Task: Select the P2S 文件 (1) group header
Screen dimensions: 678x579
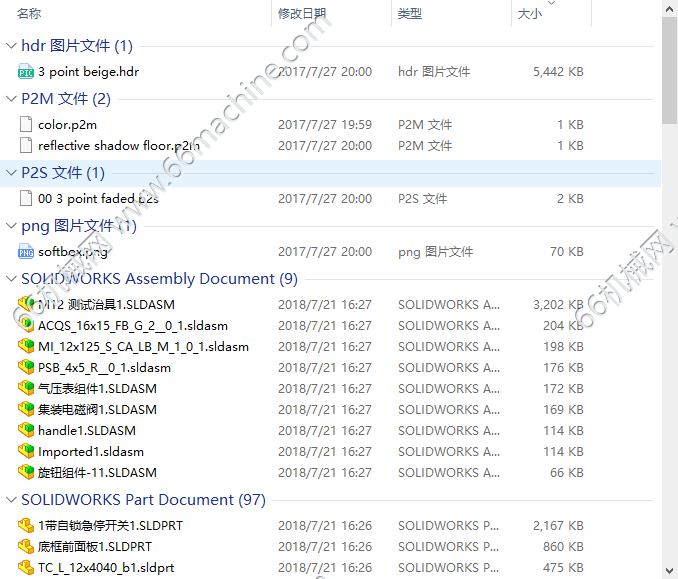Action: click(63, 173)
